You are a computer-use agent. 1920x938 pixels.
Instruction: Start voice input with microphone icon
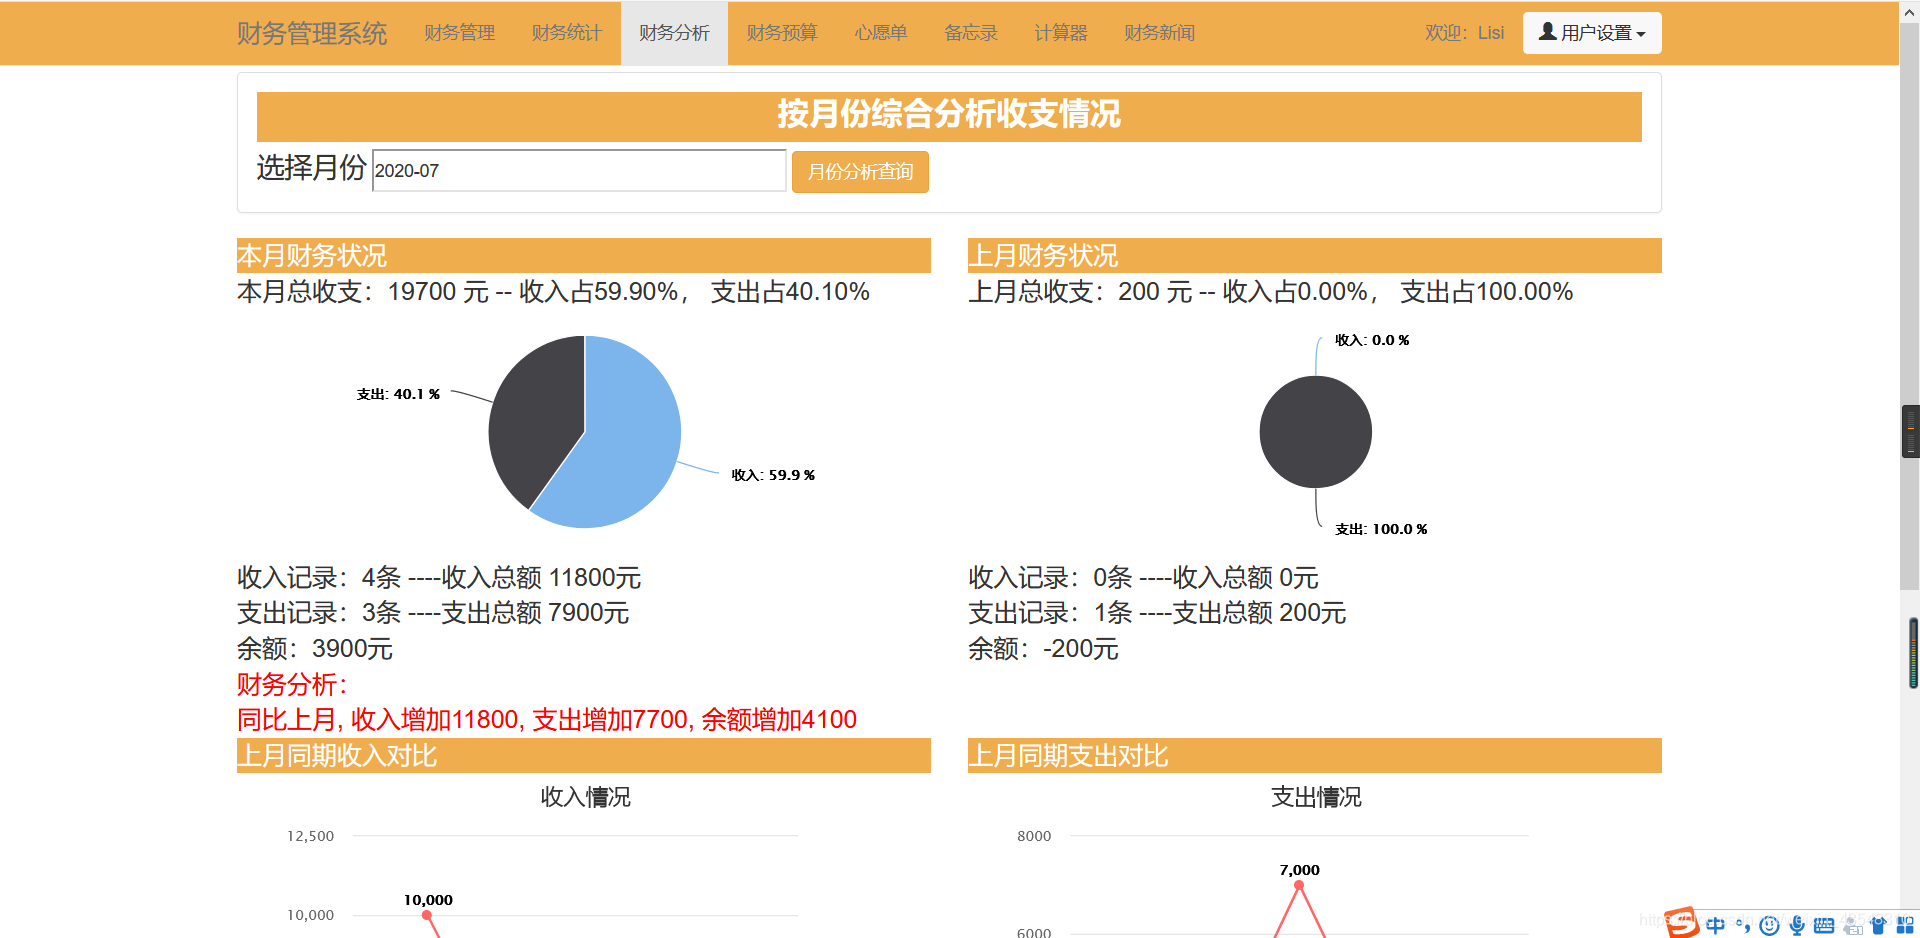[1796, 925]
